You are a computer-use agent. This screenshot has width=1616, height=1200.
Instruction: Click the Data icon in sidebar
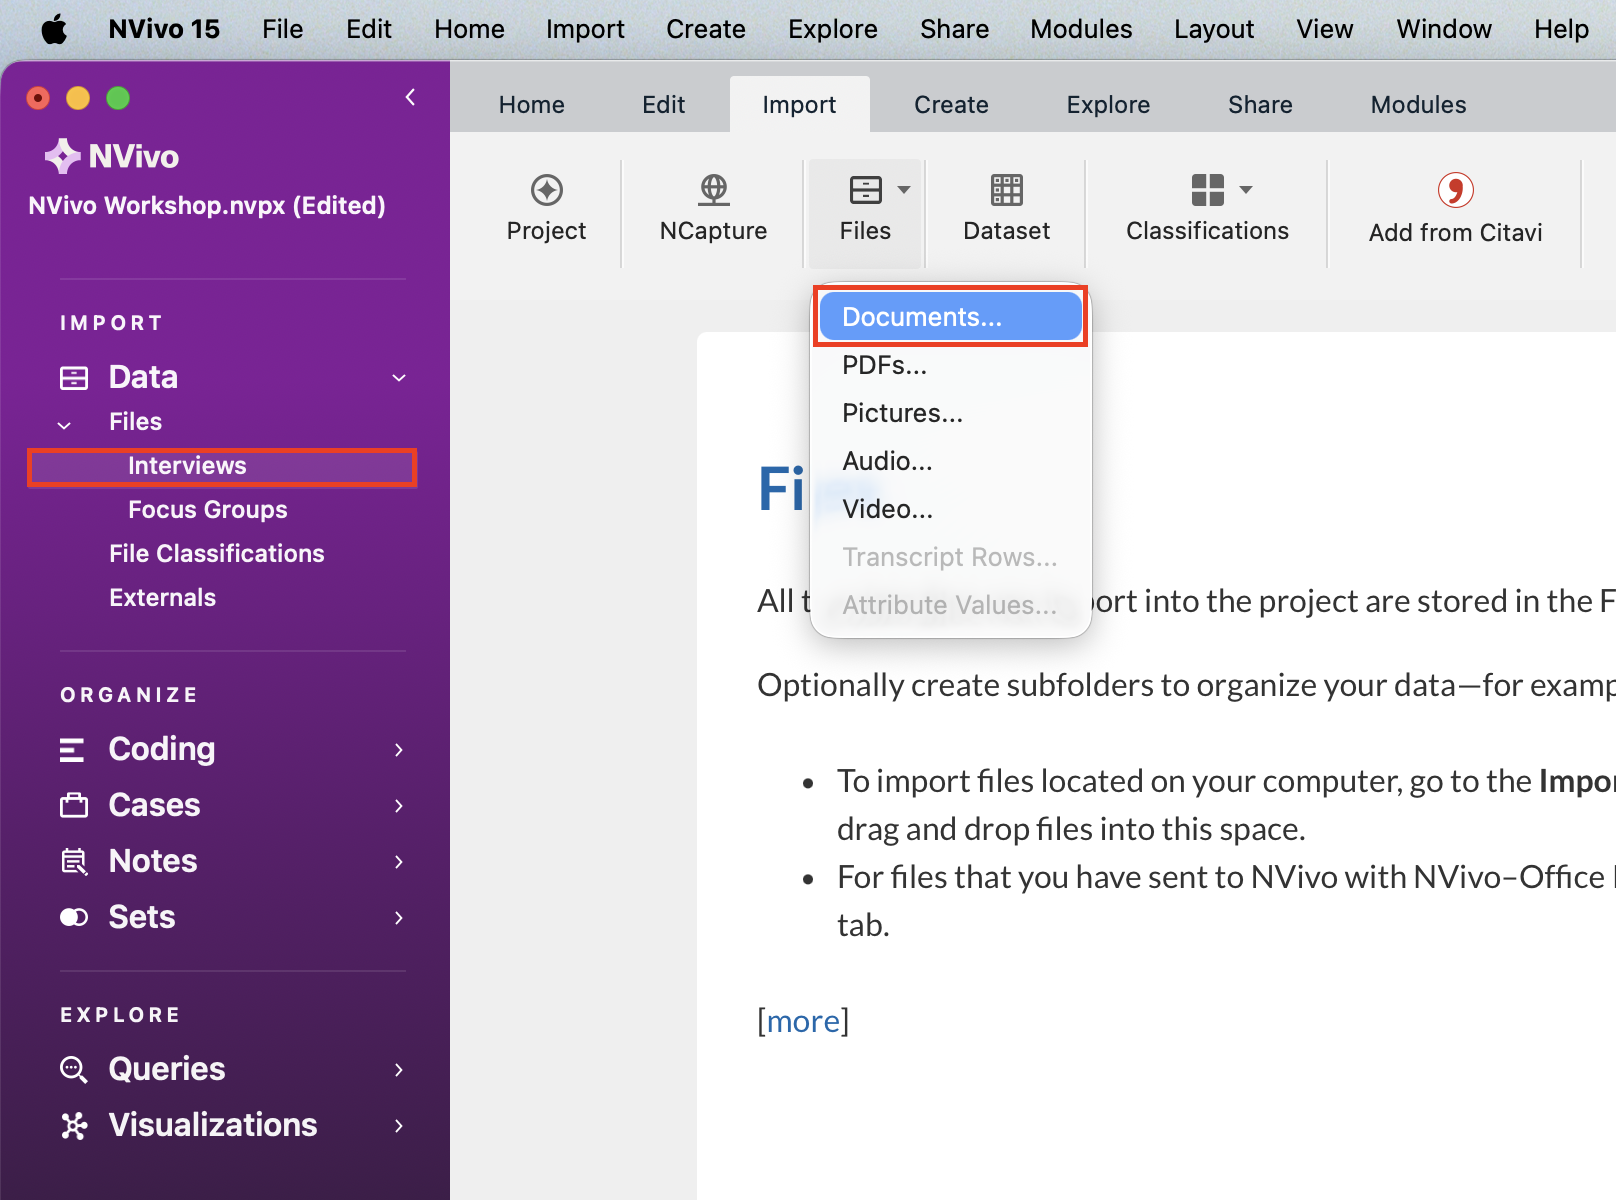click(x=74, y=378)
